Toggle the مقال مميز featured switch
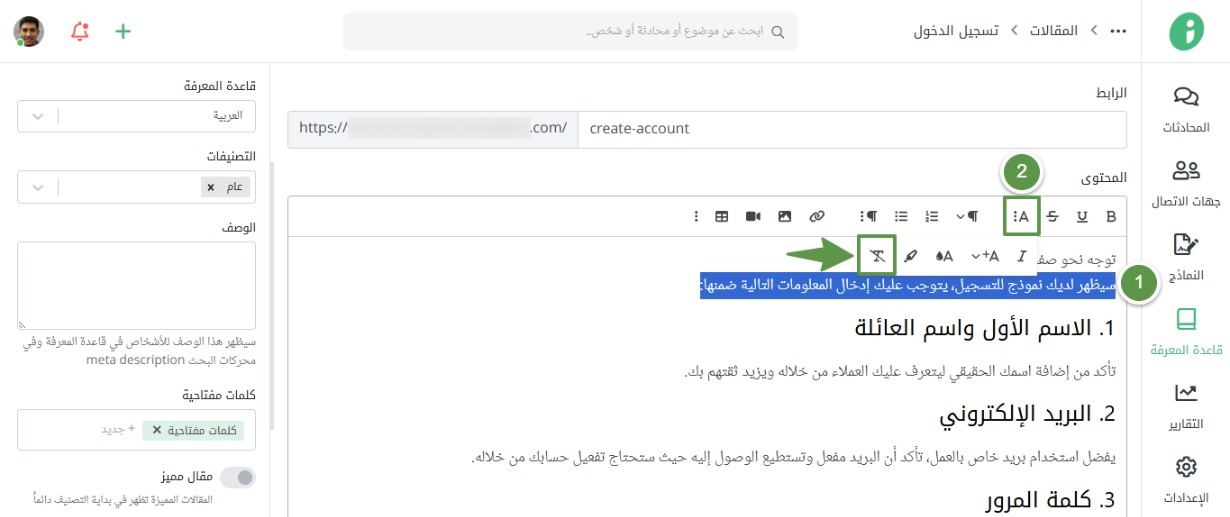The width and height of the screenshot is (1230, 517). (237, 477)
